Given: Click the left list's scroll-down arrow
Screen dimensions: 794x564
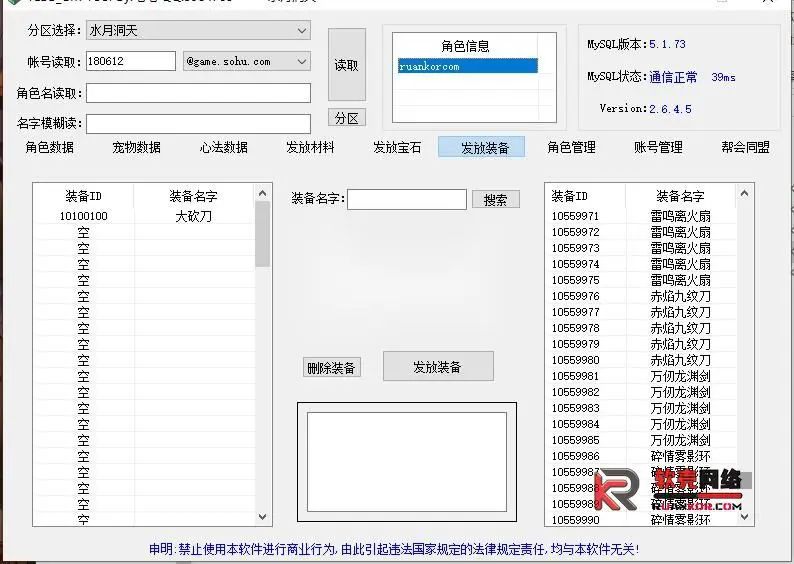Looking at the screenshot, I should point(262,517).
